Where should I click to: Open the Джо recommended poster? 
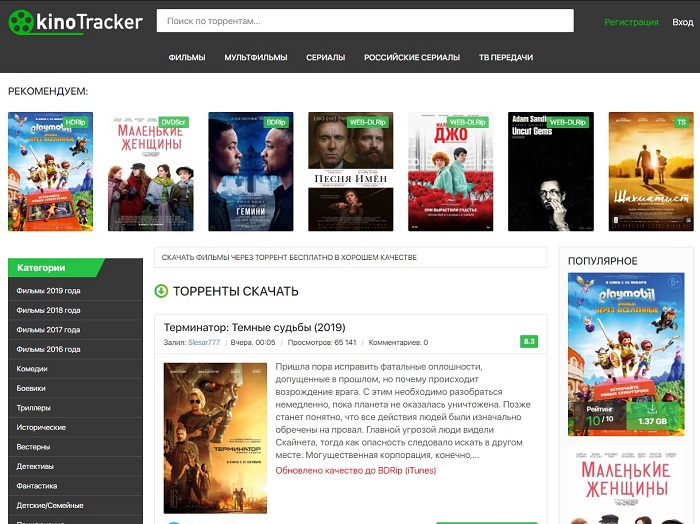(x=450, y=171)
